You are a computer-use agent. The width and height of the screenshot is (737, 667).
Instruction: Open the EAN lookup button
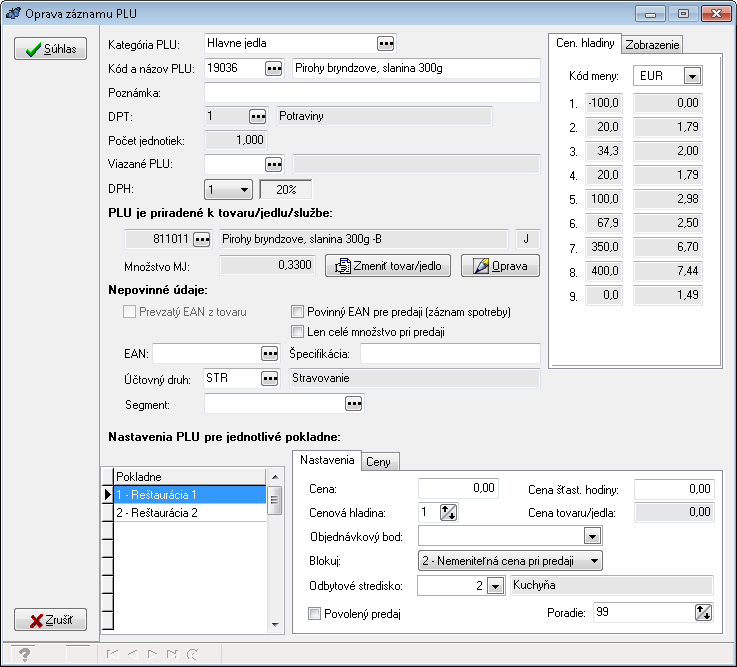[x=269, y=353]
